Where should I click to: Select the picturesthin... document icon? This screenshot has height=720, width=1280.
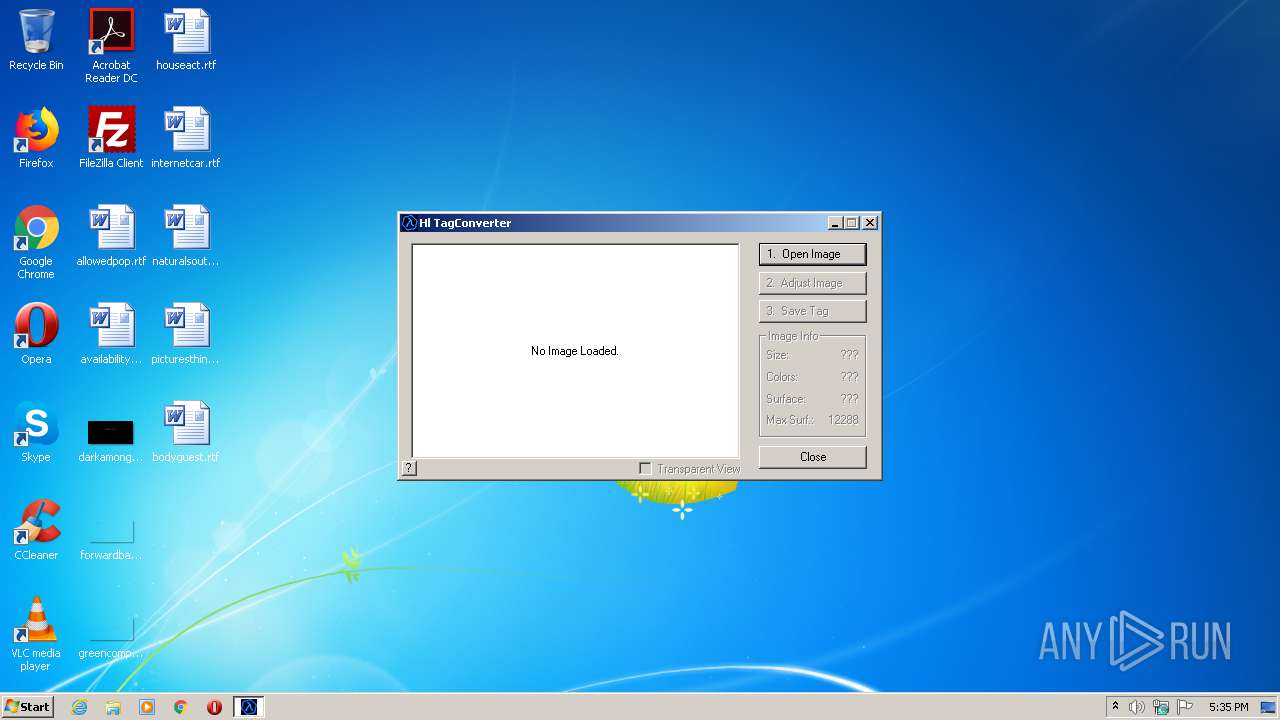pos(186,334)
